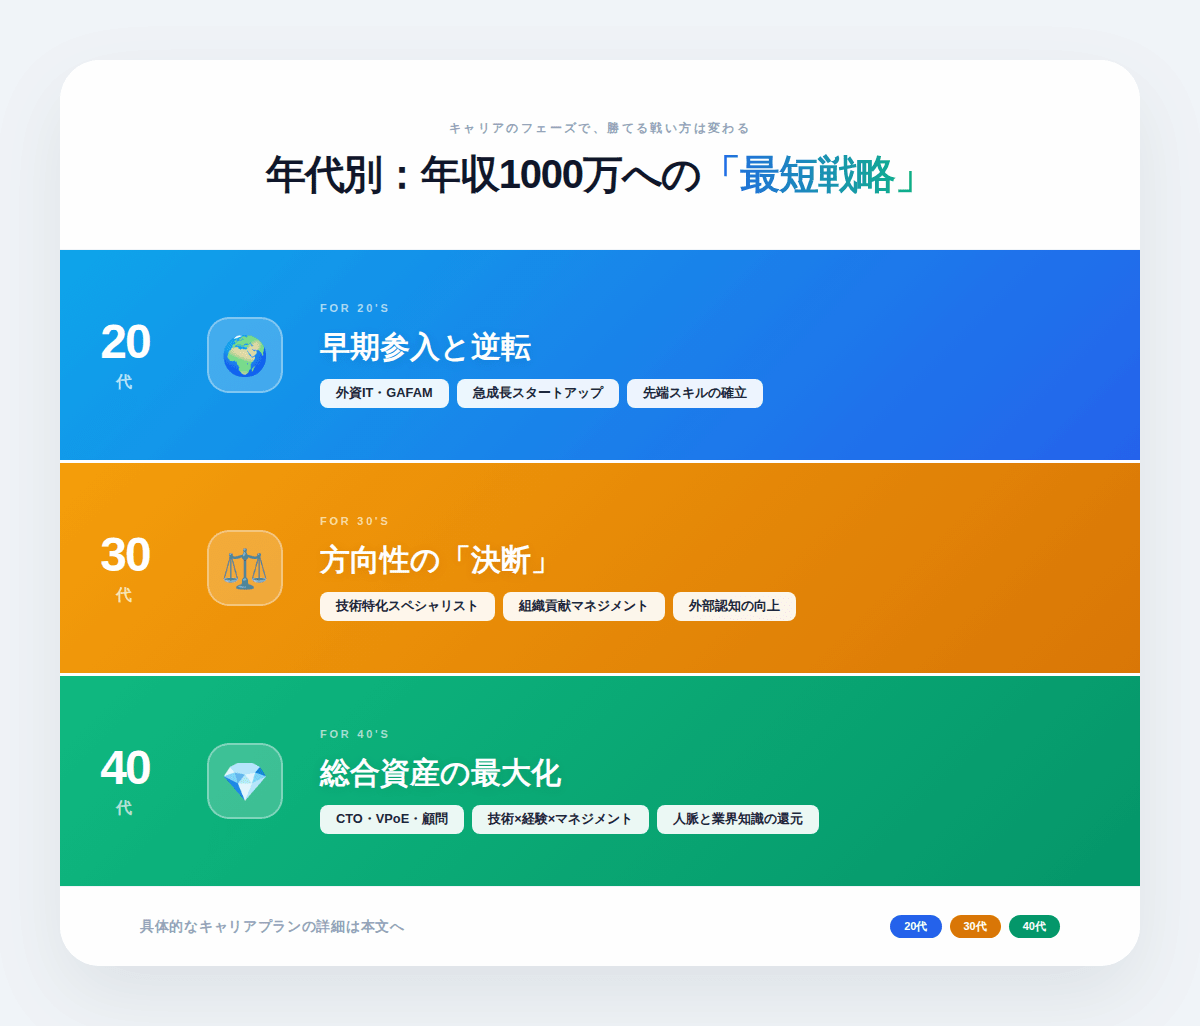1200x1026 pixels.
Task: Click the diamond gem icon in 40代 section
Action: (245, 781)
